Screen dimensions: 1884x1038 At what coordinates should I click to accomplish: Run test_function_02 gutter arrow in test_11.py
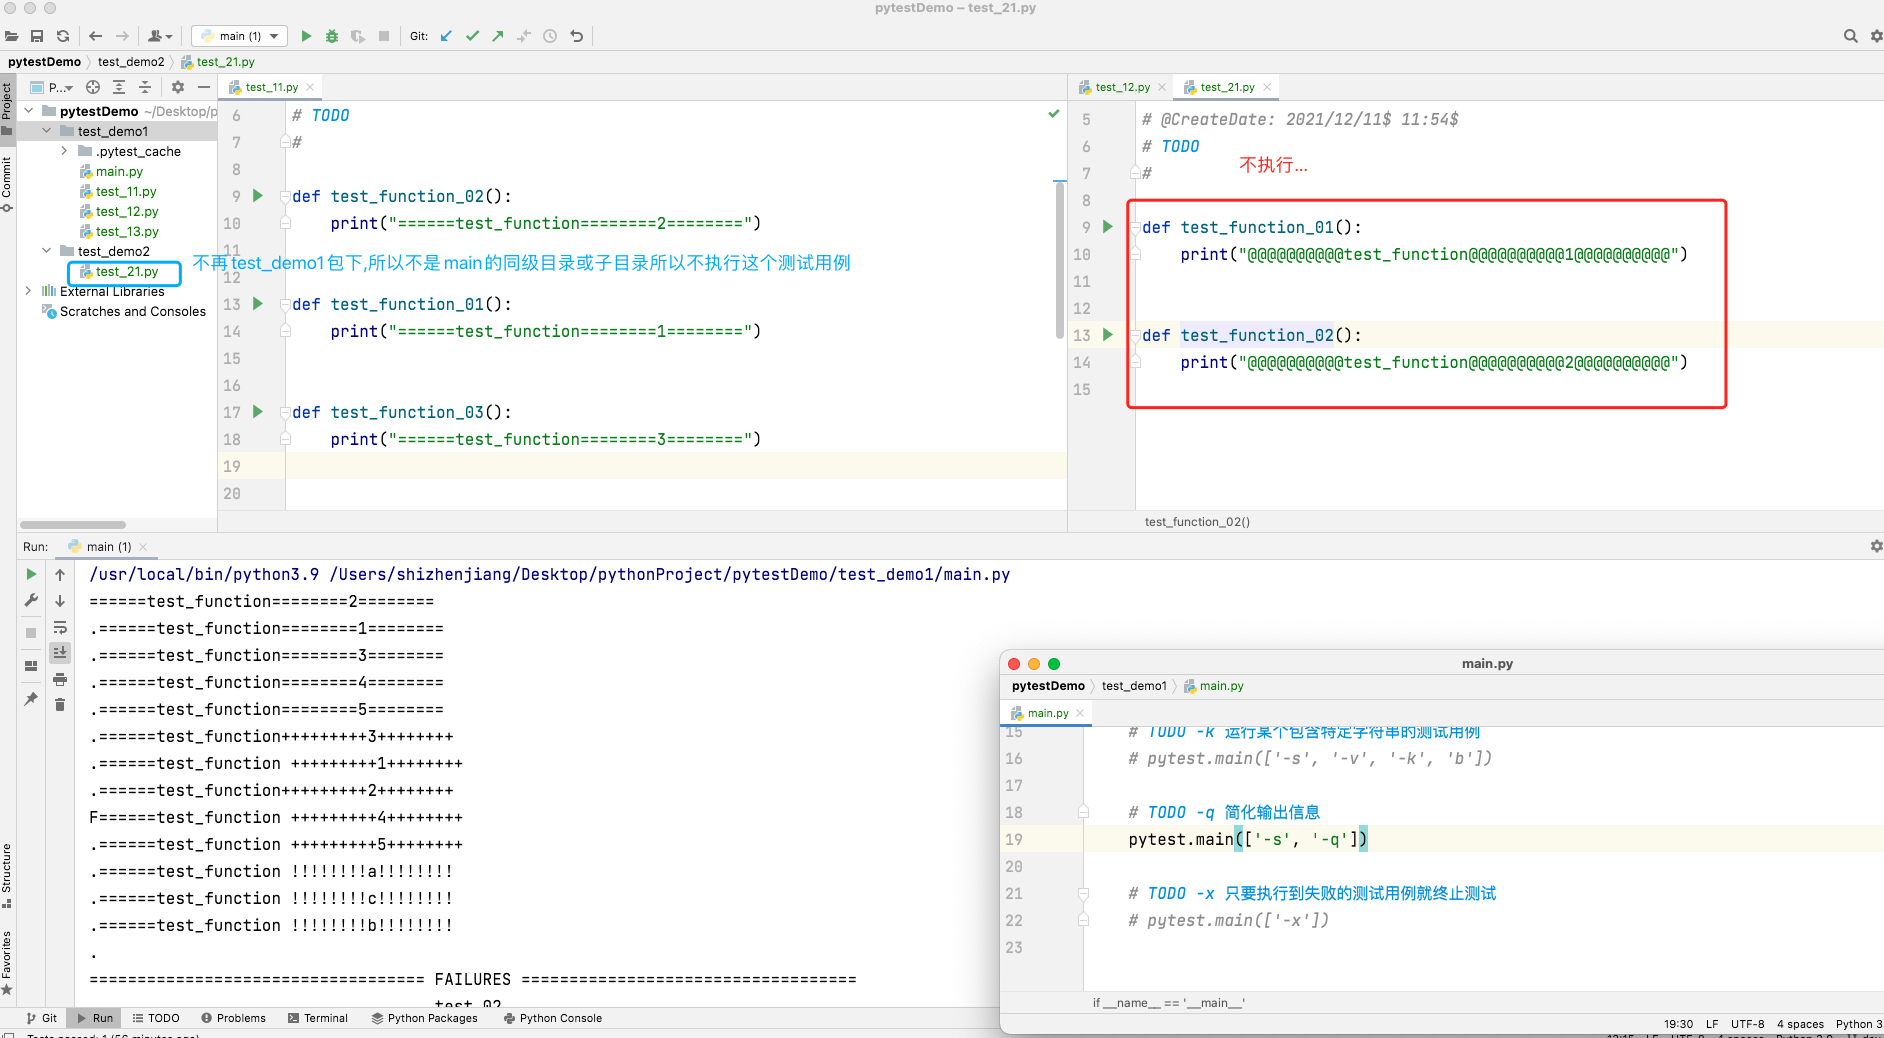coord(258,196)
